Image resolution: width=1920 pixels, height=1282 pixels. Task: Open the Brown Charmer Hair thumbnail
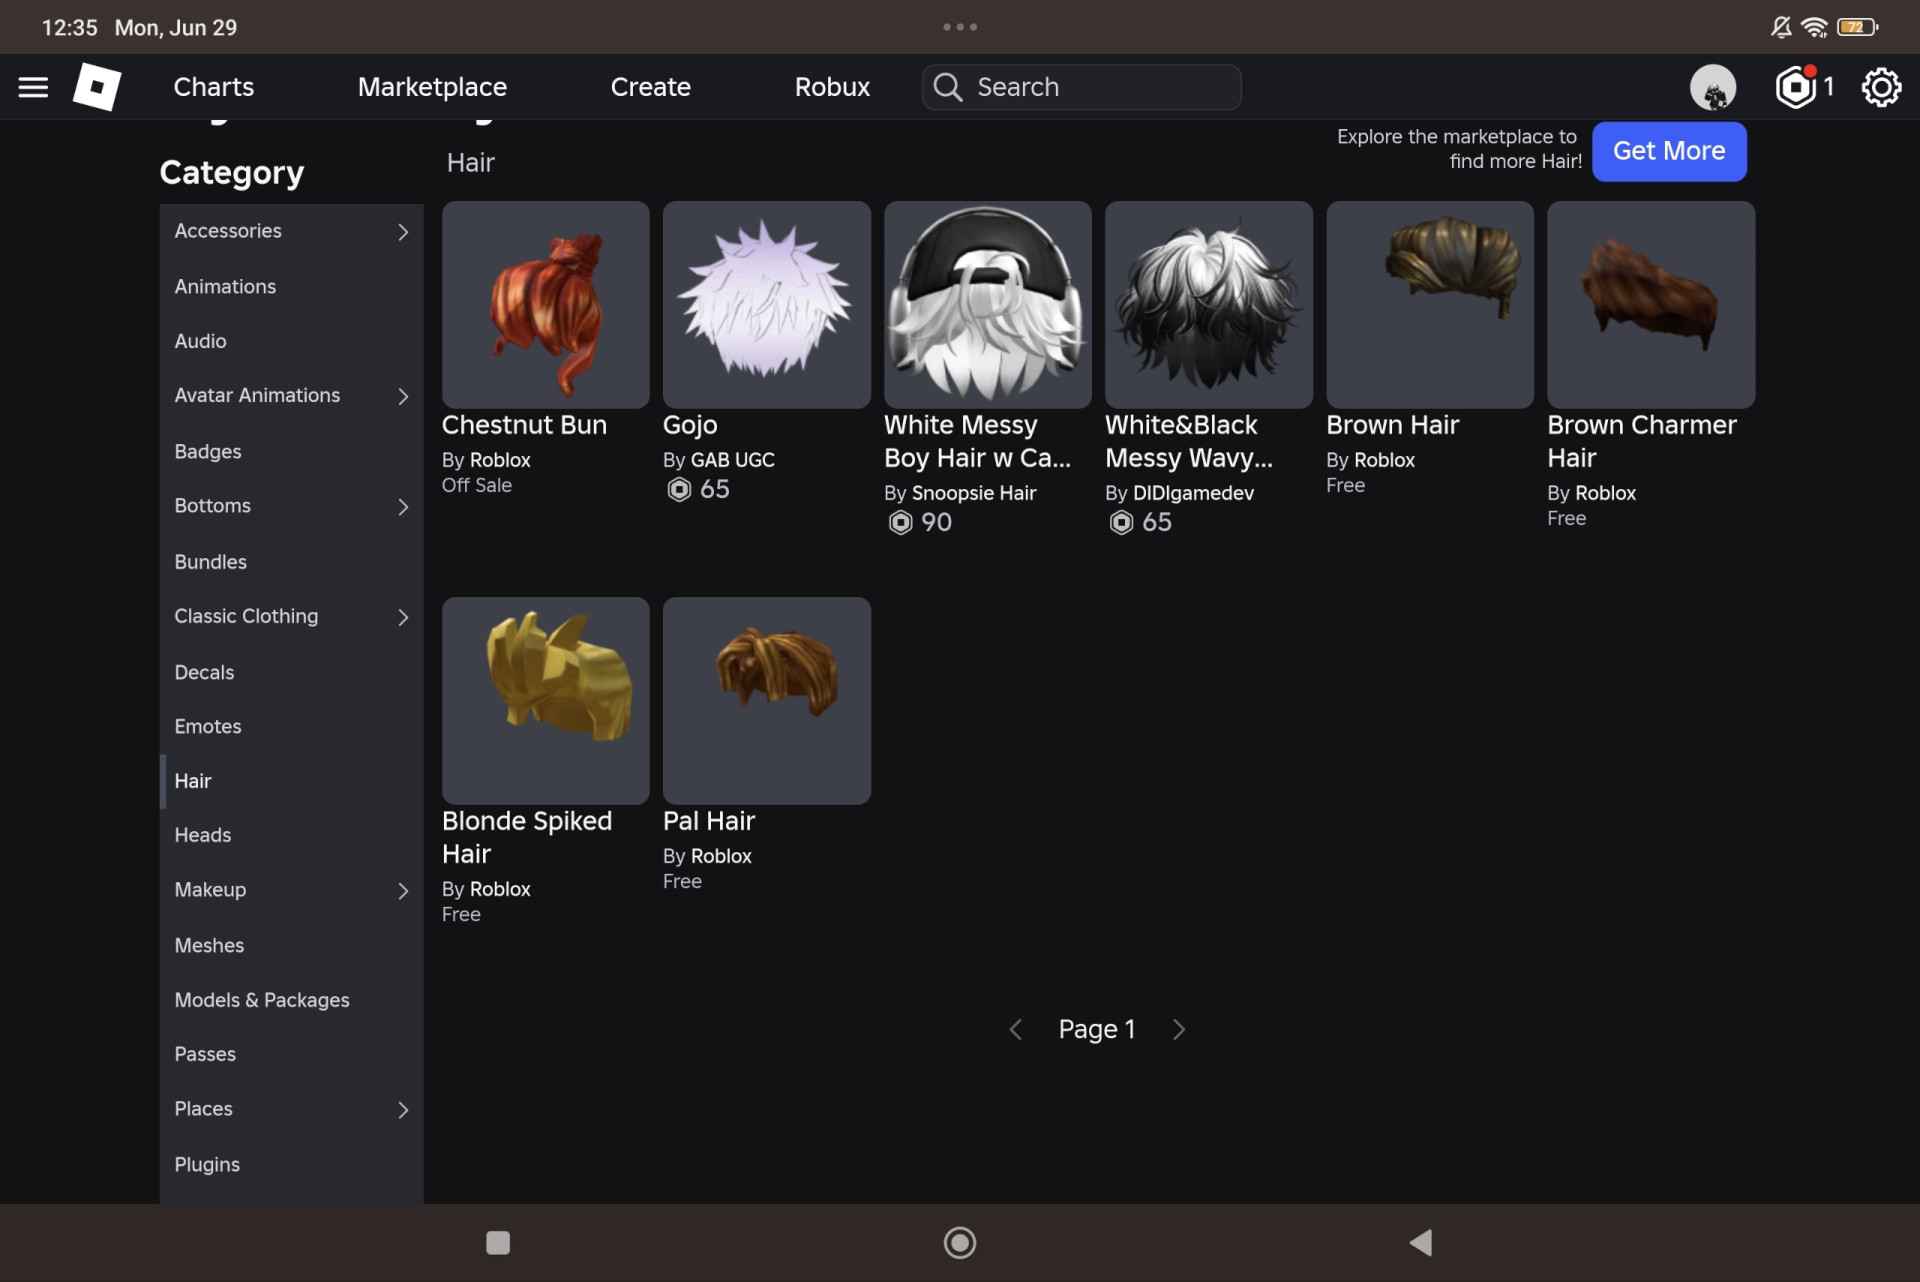pos(1651,304)
